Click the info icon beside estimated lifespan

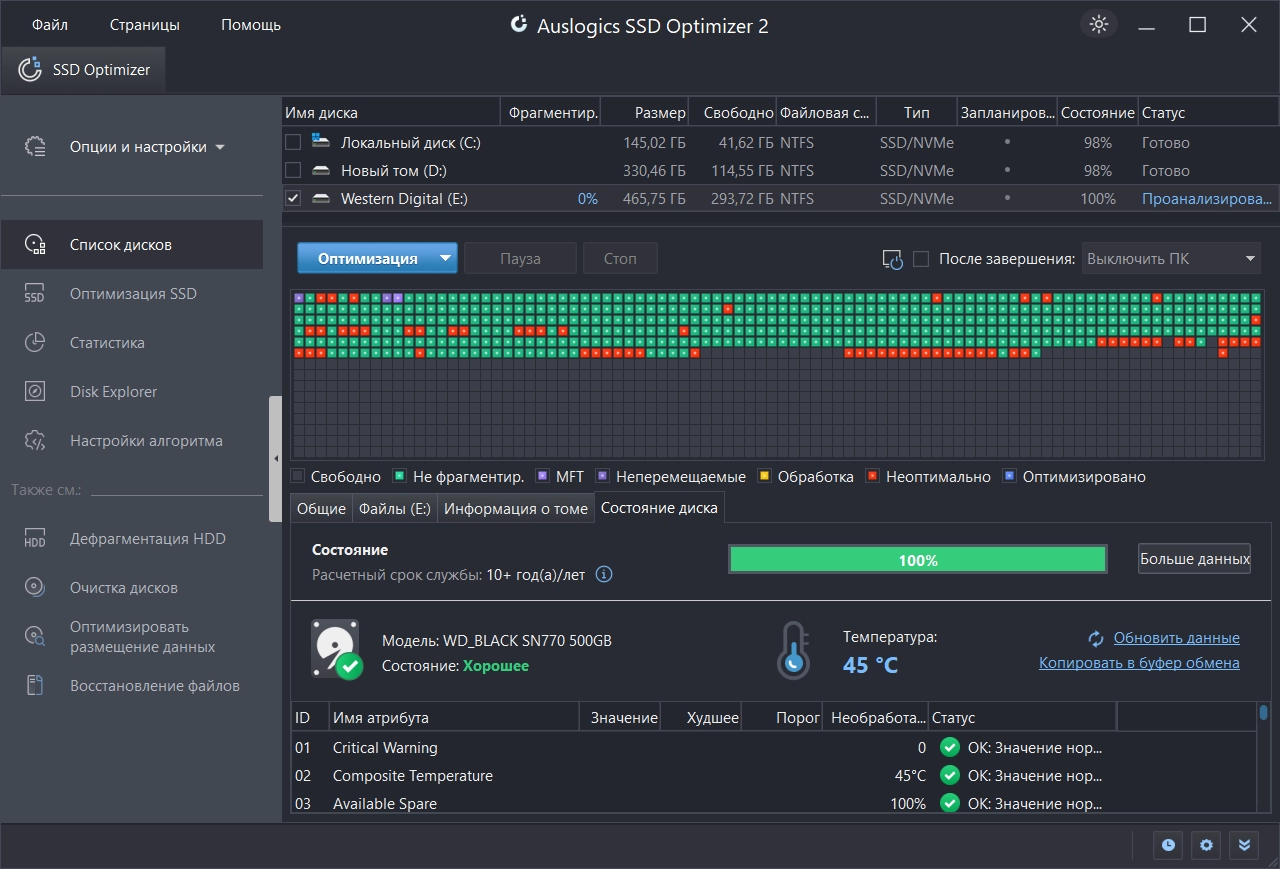(x=604, y=575)
